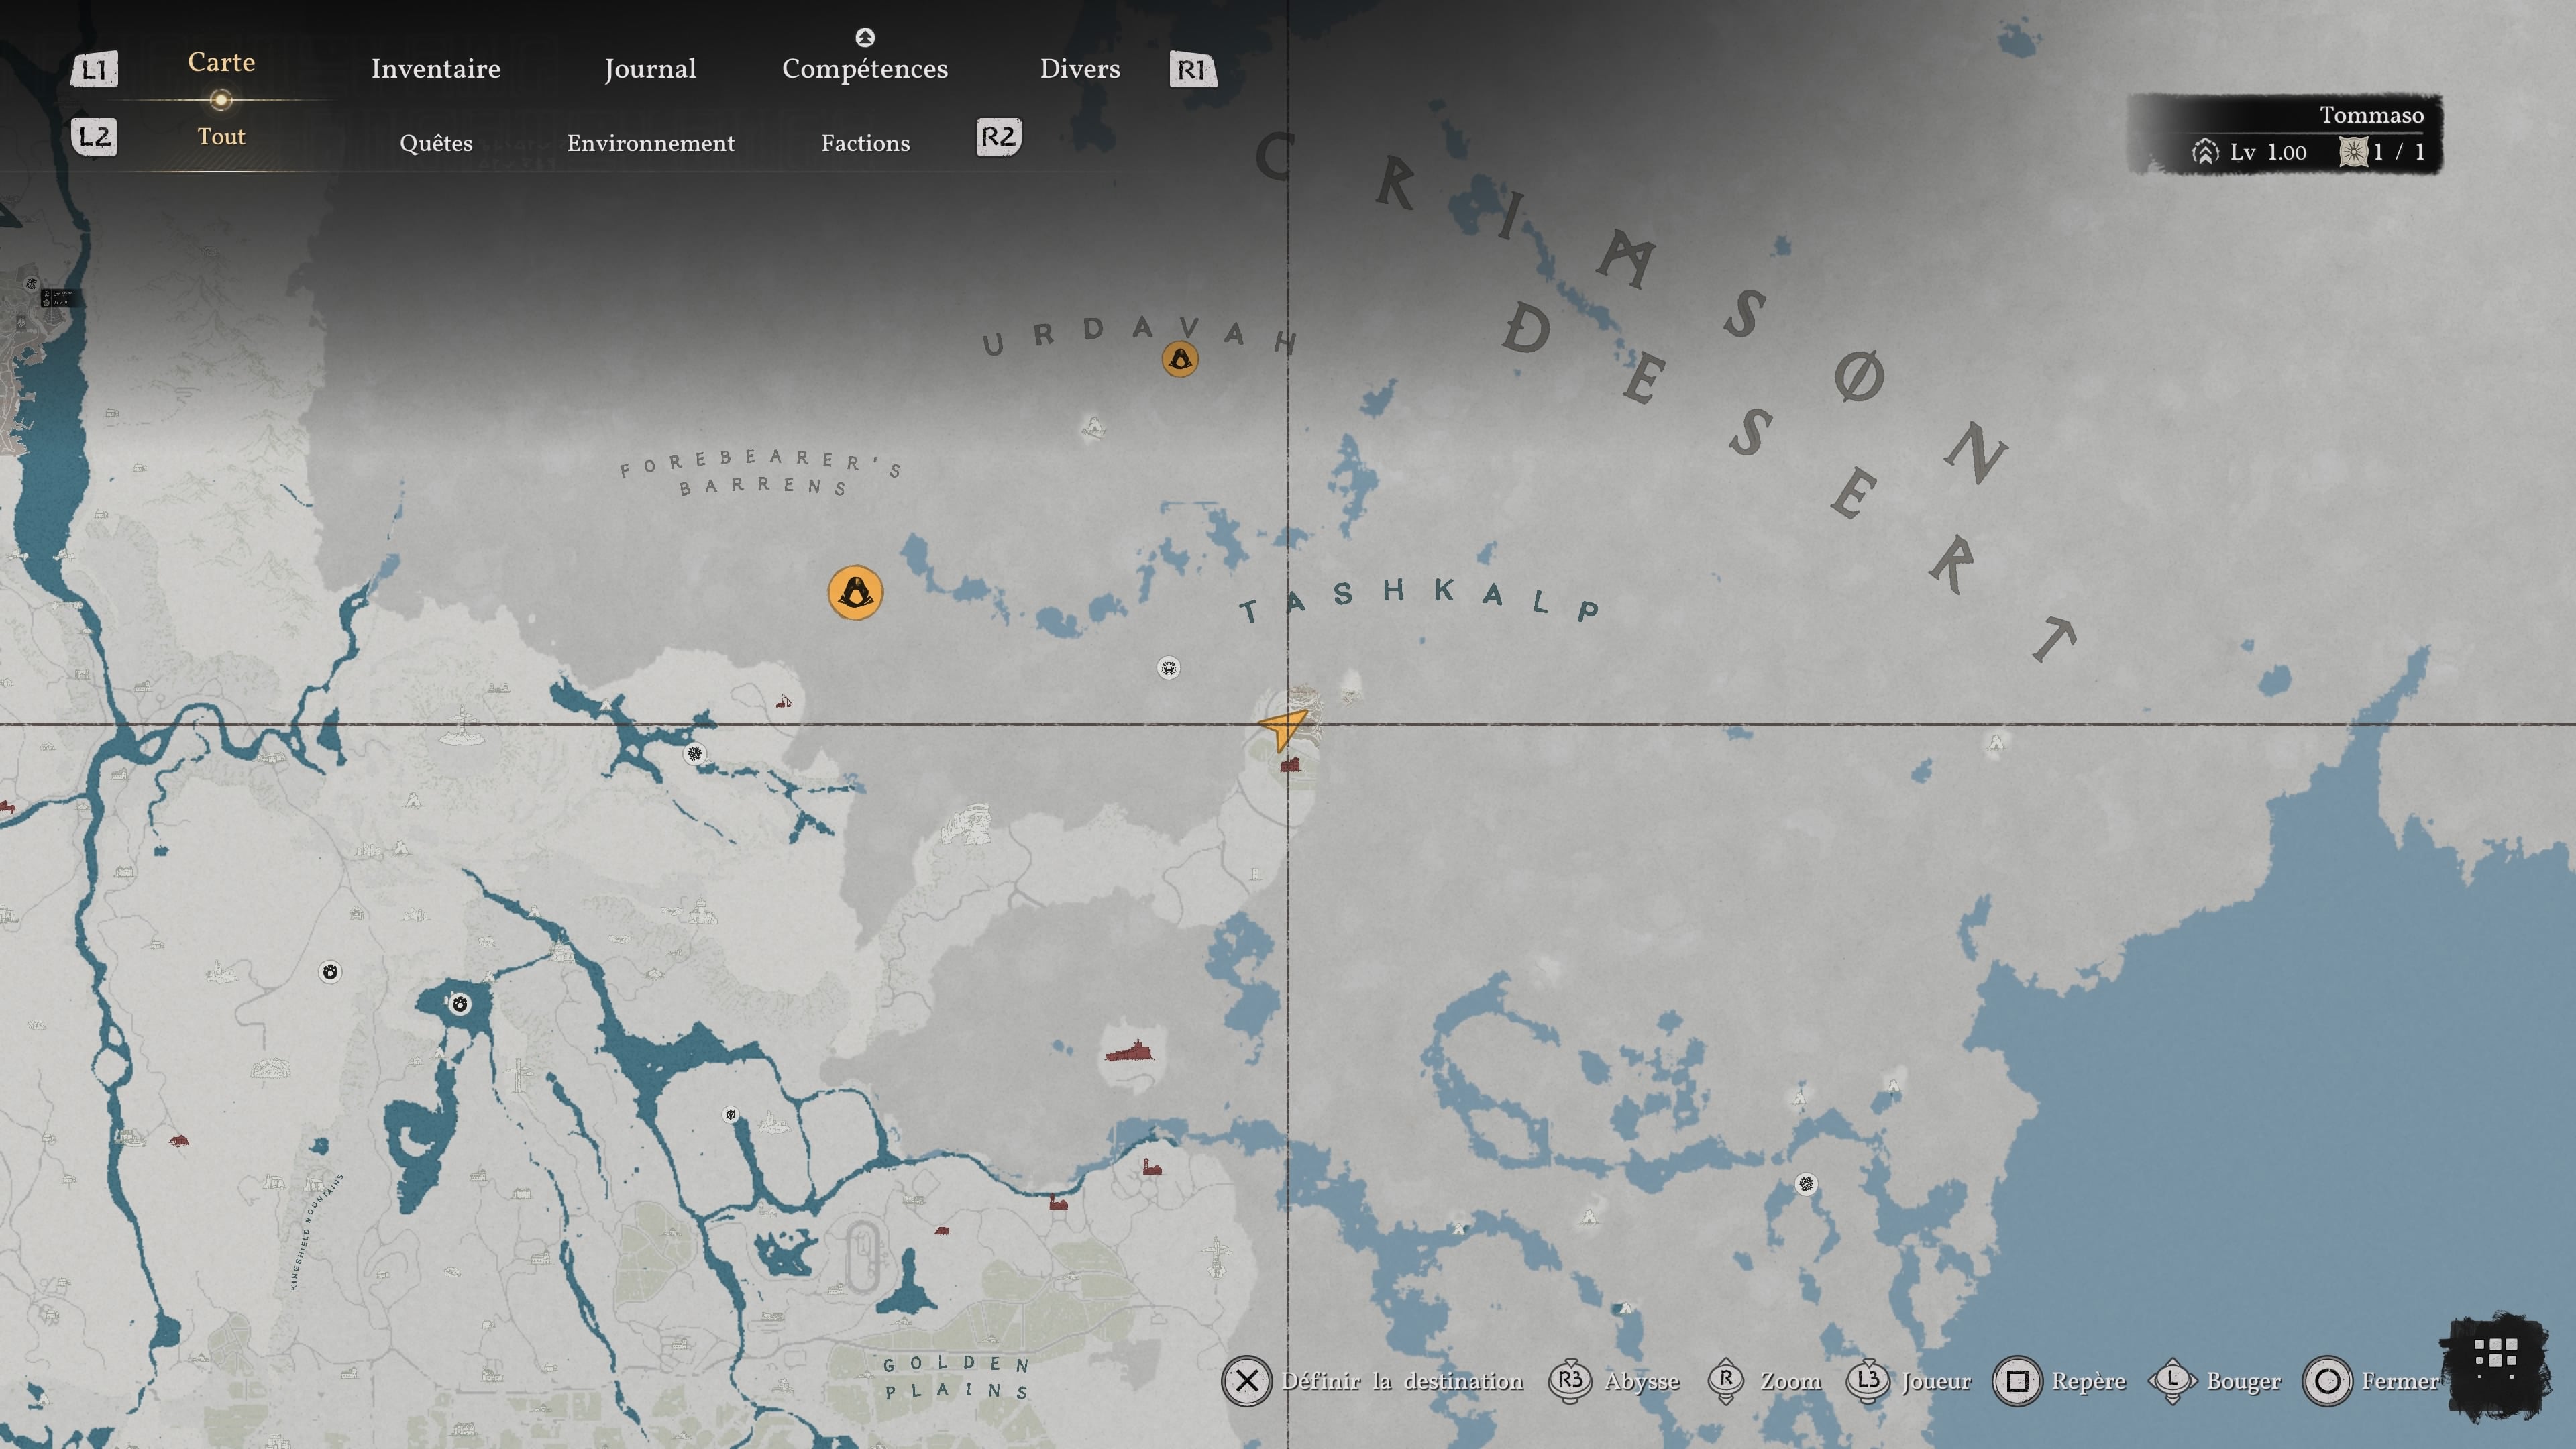Select the large orange hooded marker below Forebearer's Barrens

[x=855, y=592]
